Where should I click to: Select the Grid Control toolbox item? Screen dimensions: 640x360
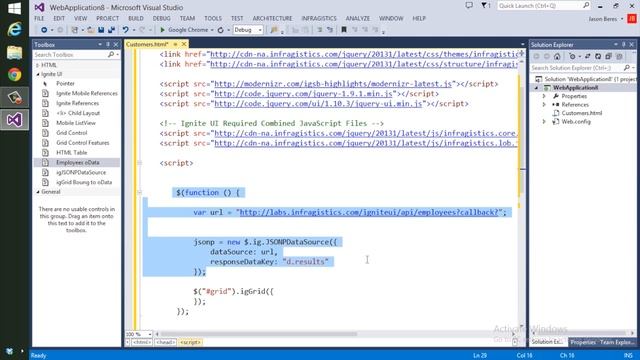click(x=72, y=133)
